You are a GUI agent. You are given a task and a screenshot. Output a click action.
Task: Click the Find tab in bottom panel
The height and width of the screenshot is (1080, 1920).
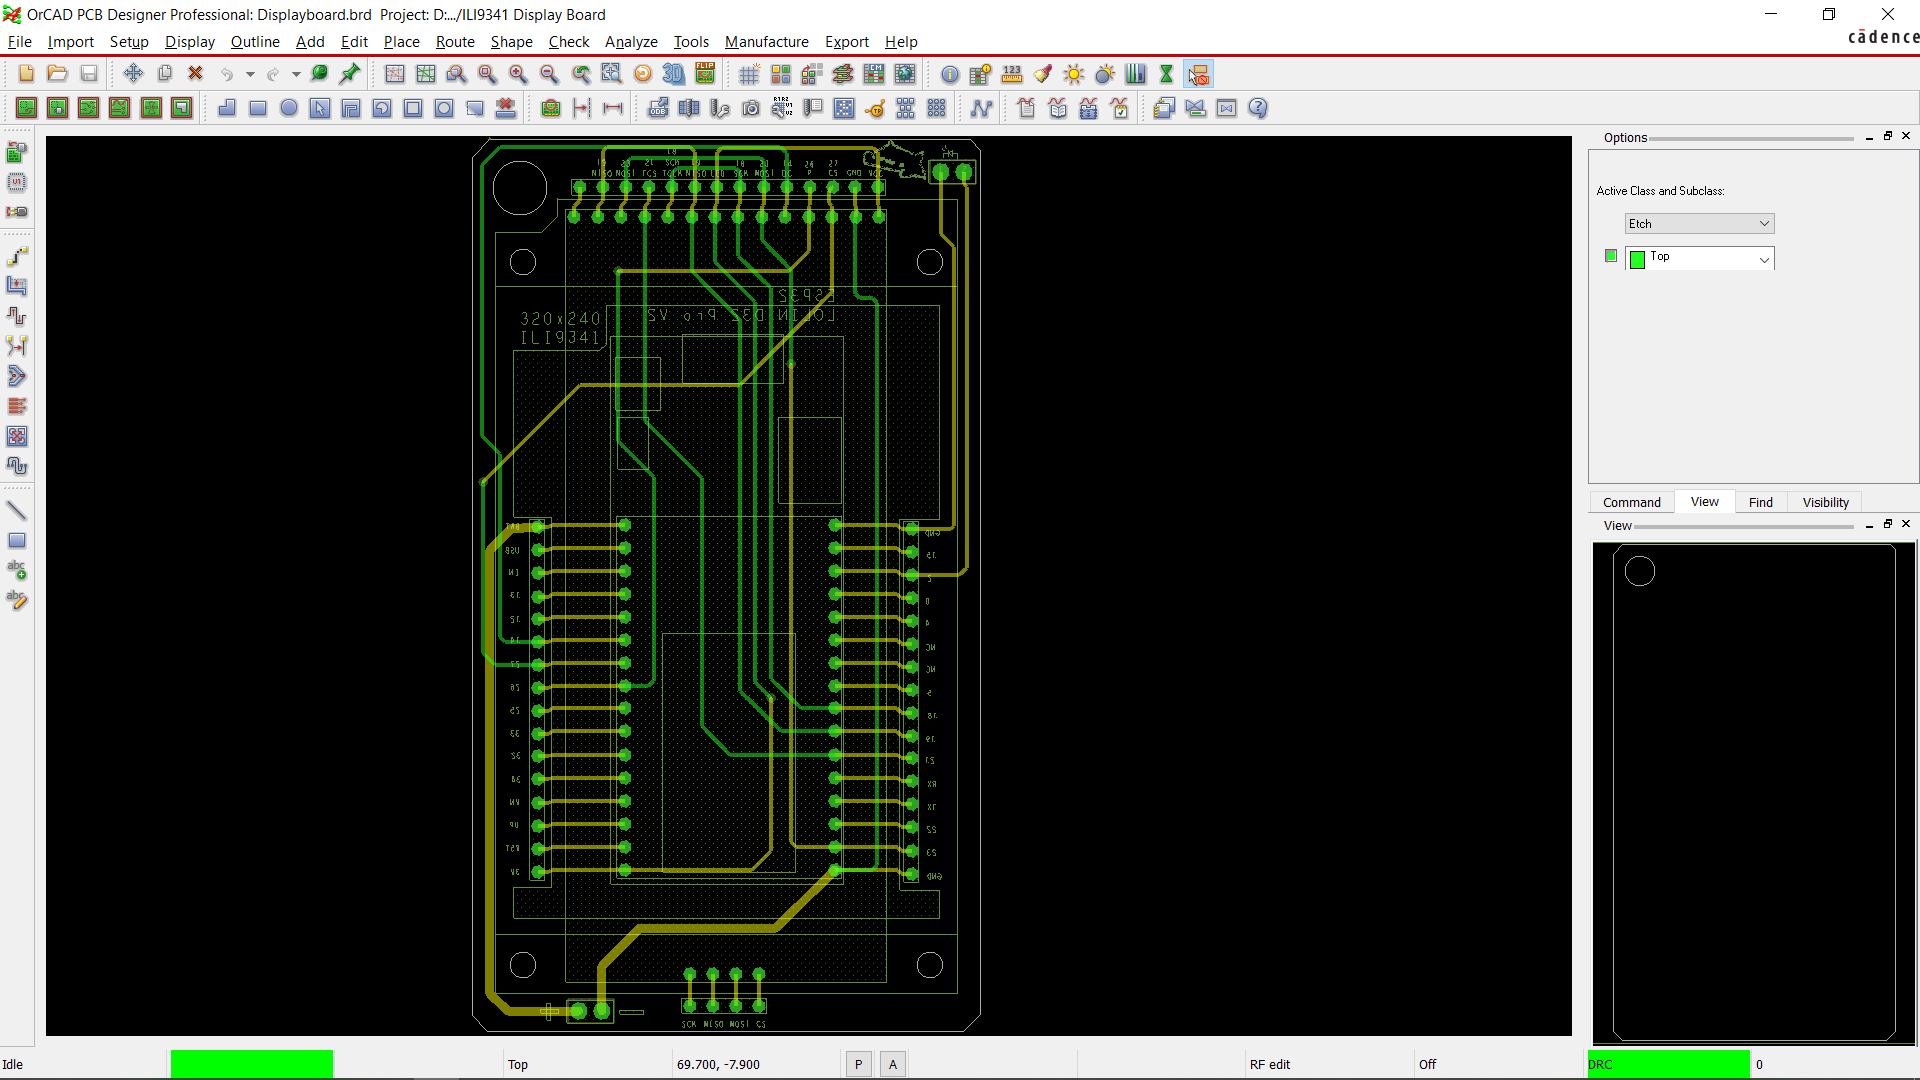(x=1762, y=501)
